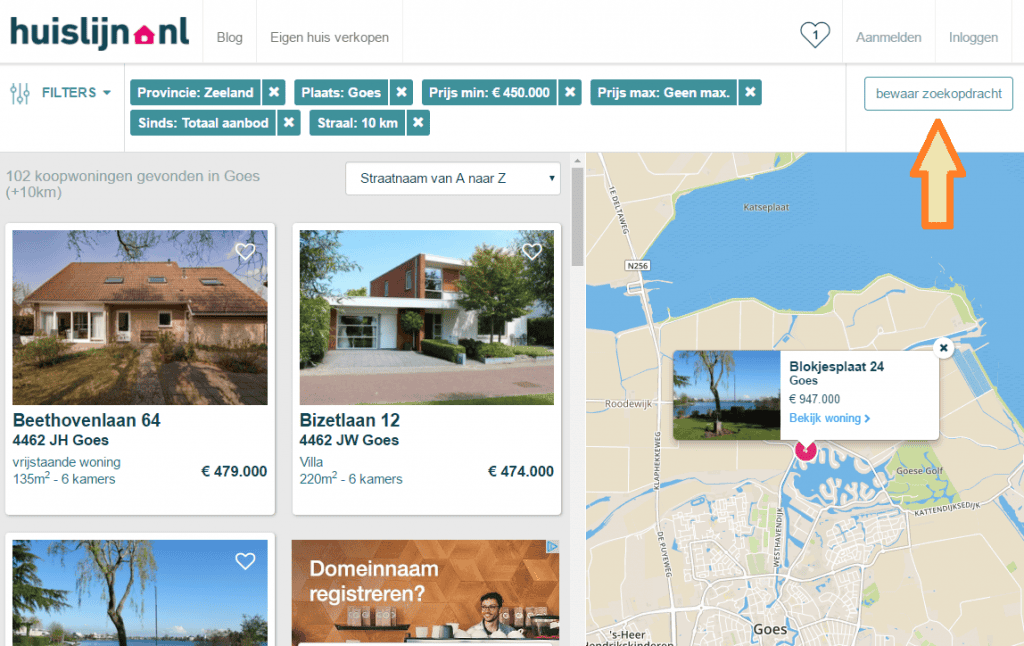Click the Bizetlaan 12 villa photo
This screenshot has height=646, width=1024.
click(426, 317)
